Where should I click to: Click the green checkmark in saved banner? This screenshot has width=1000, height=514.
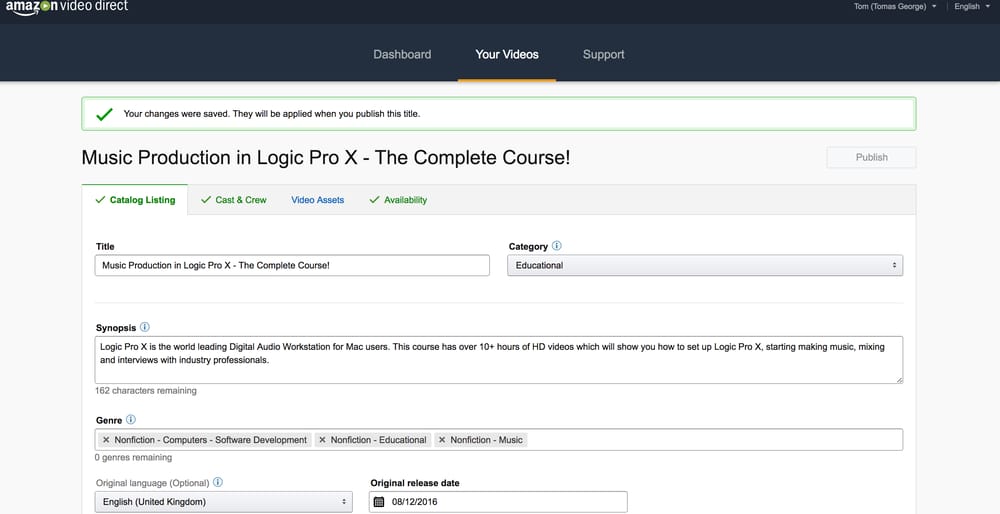104,114
